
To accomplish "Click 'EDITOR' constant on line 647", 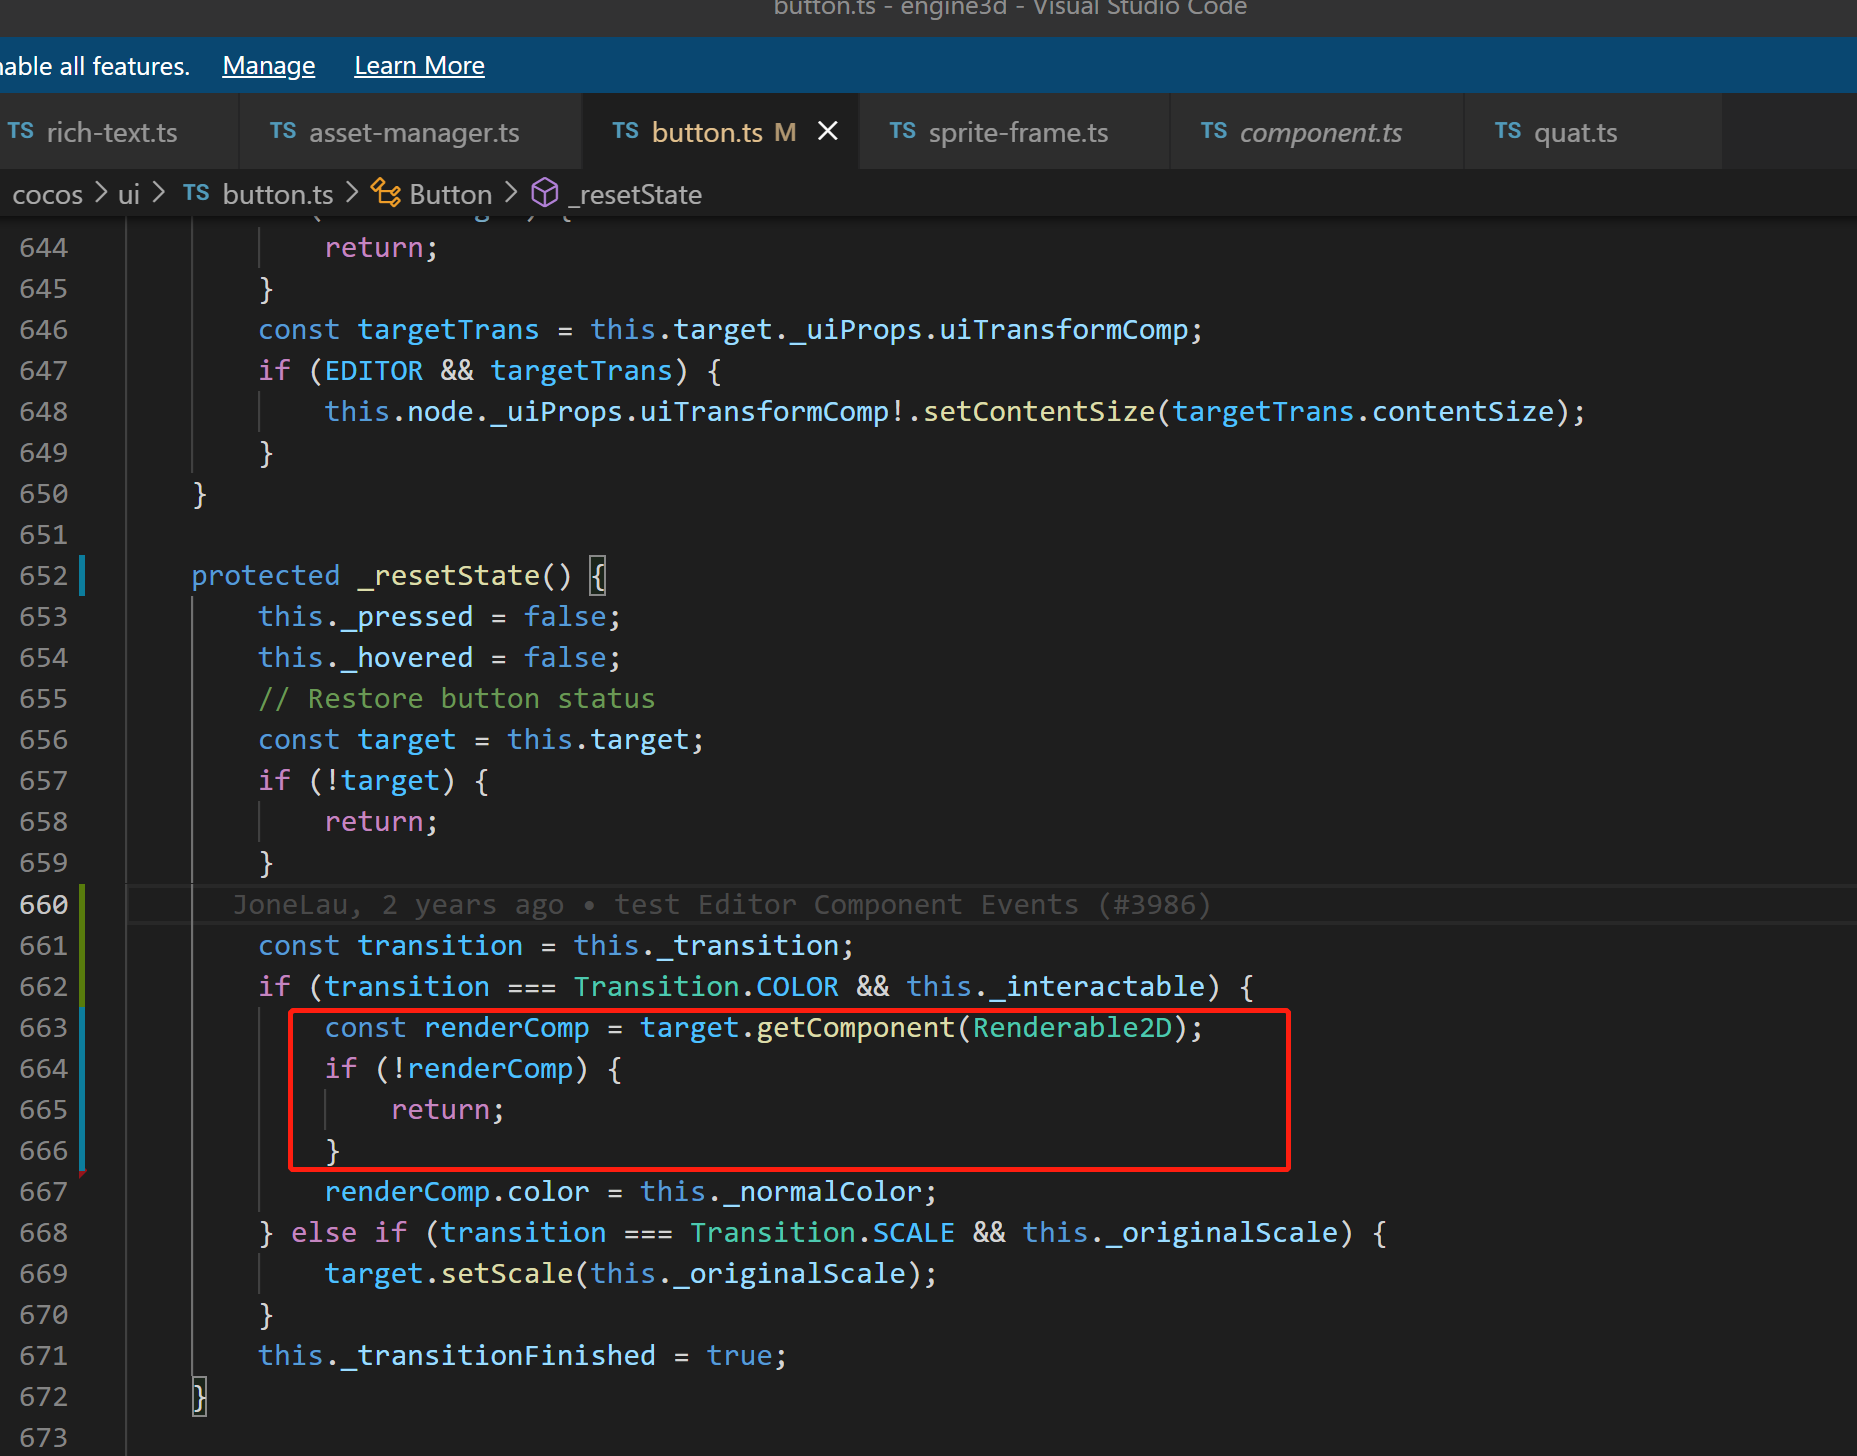I will tap(374, 371).
